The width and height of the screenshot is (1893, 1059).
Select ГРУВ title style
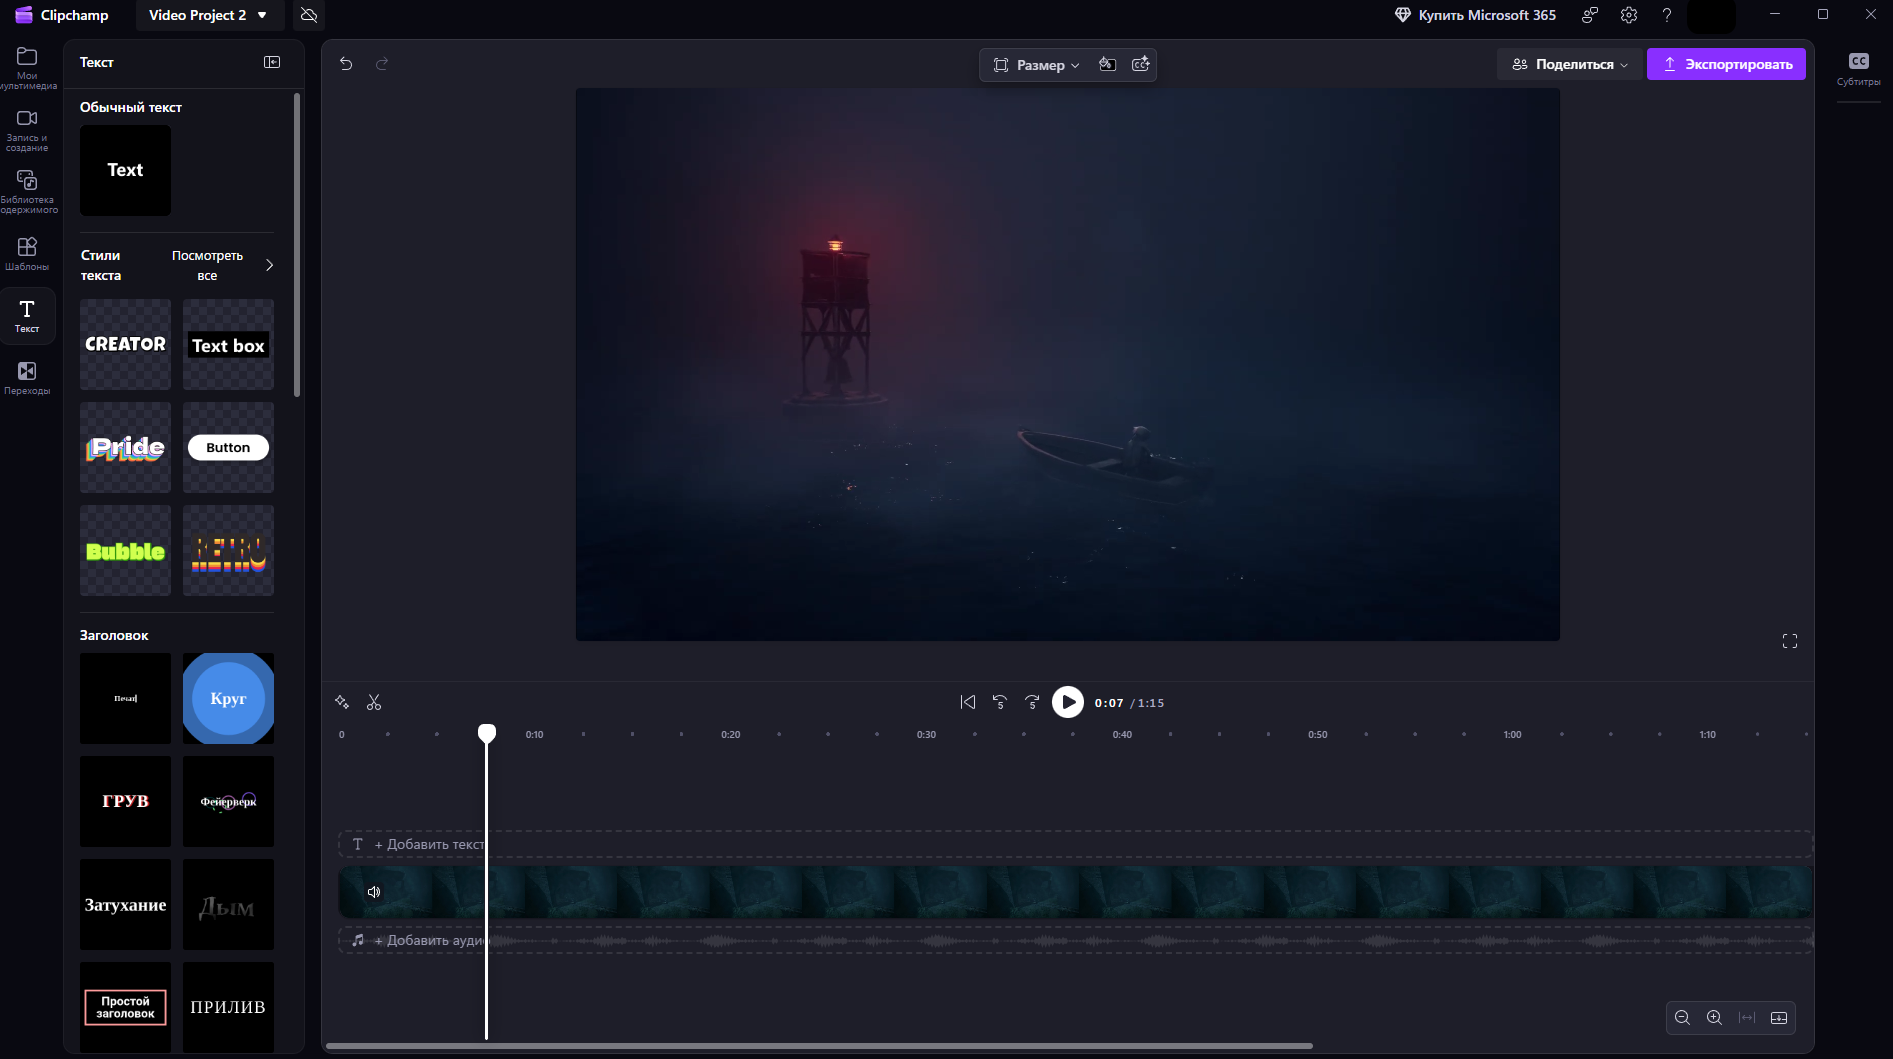coord(125,801)
